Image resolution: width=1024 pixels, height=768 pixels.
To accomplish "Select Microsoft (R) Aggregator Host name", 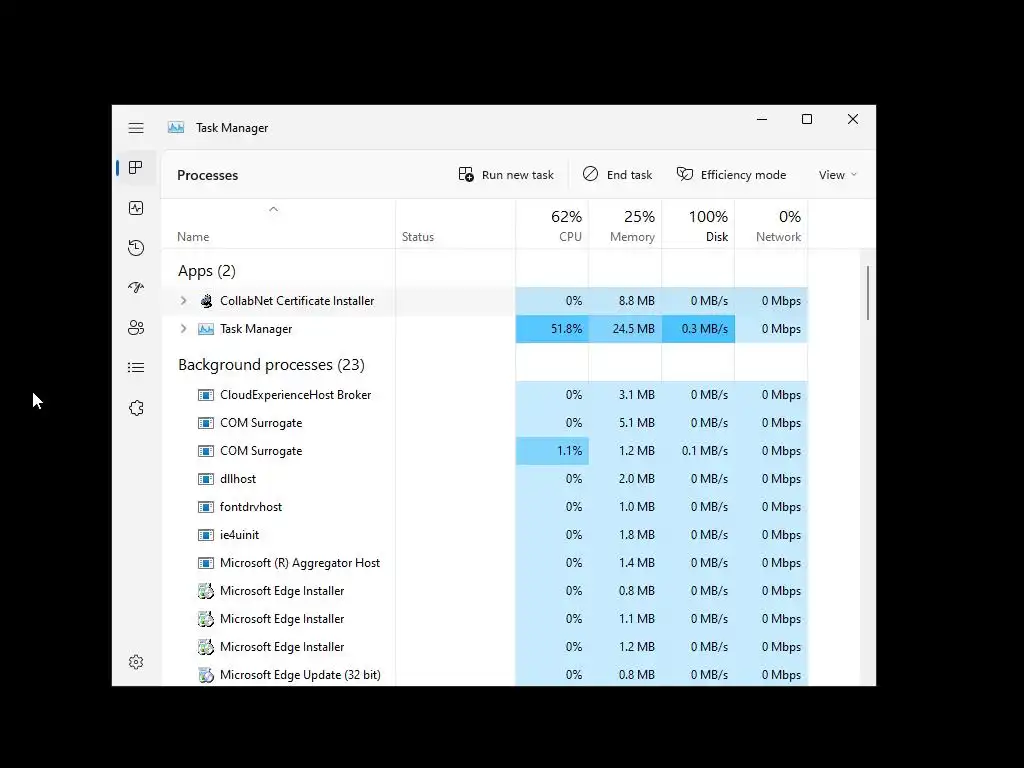I will point(300,563).
